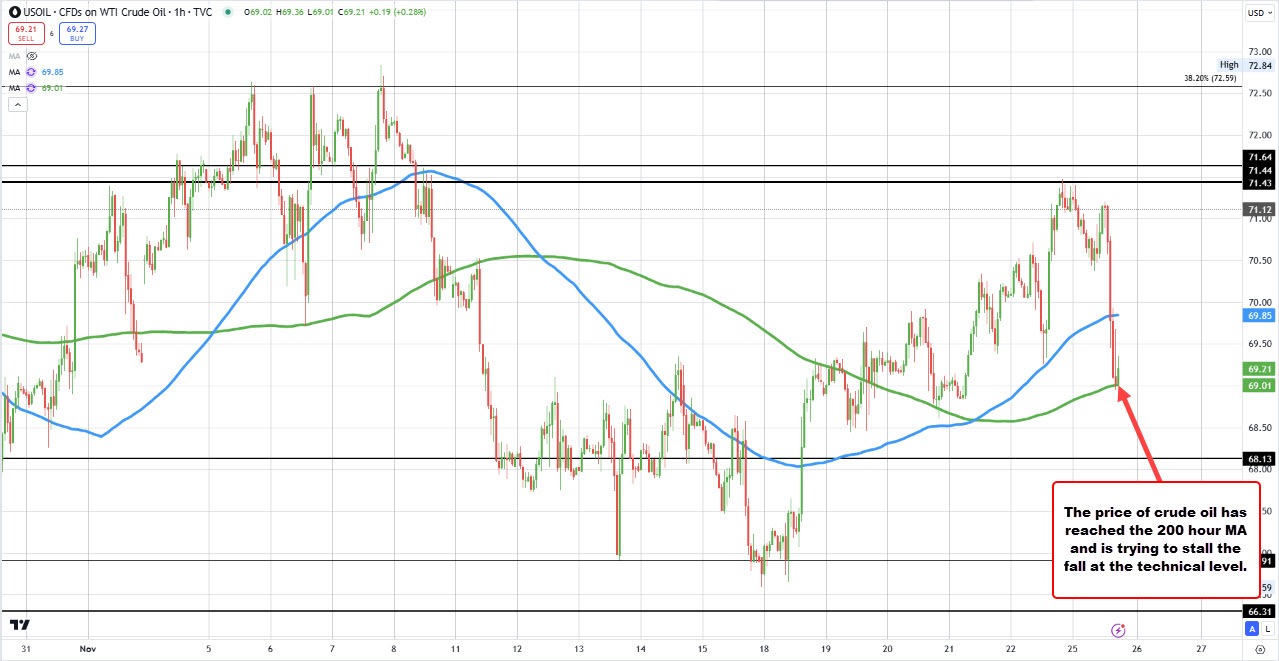Open settings of the green 69.01 MA via its circular icon

[31, 88]
